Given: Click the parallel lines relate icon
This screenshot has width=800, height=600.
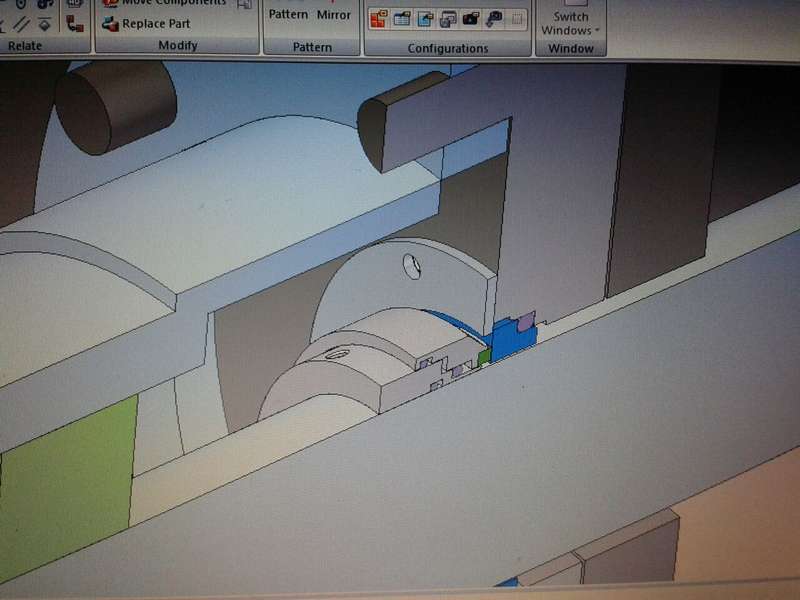Looking at the screenshot, I should point(20,24).
